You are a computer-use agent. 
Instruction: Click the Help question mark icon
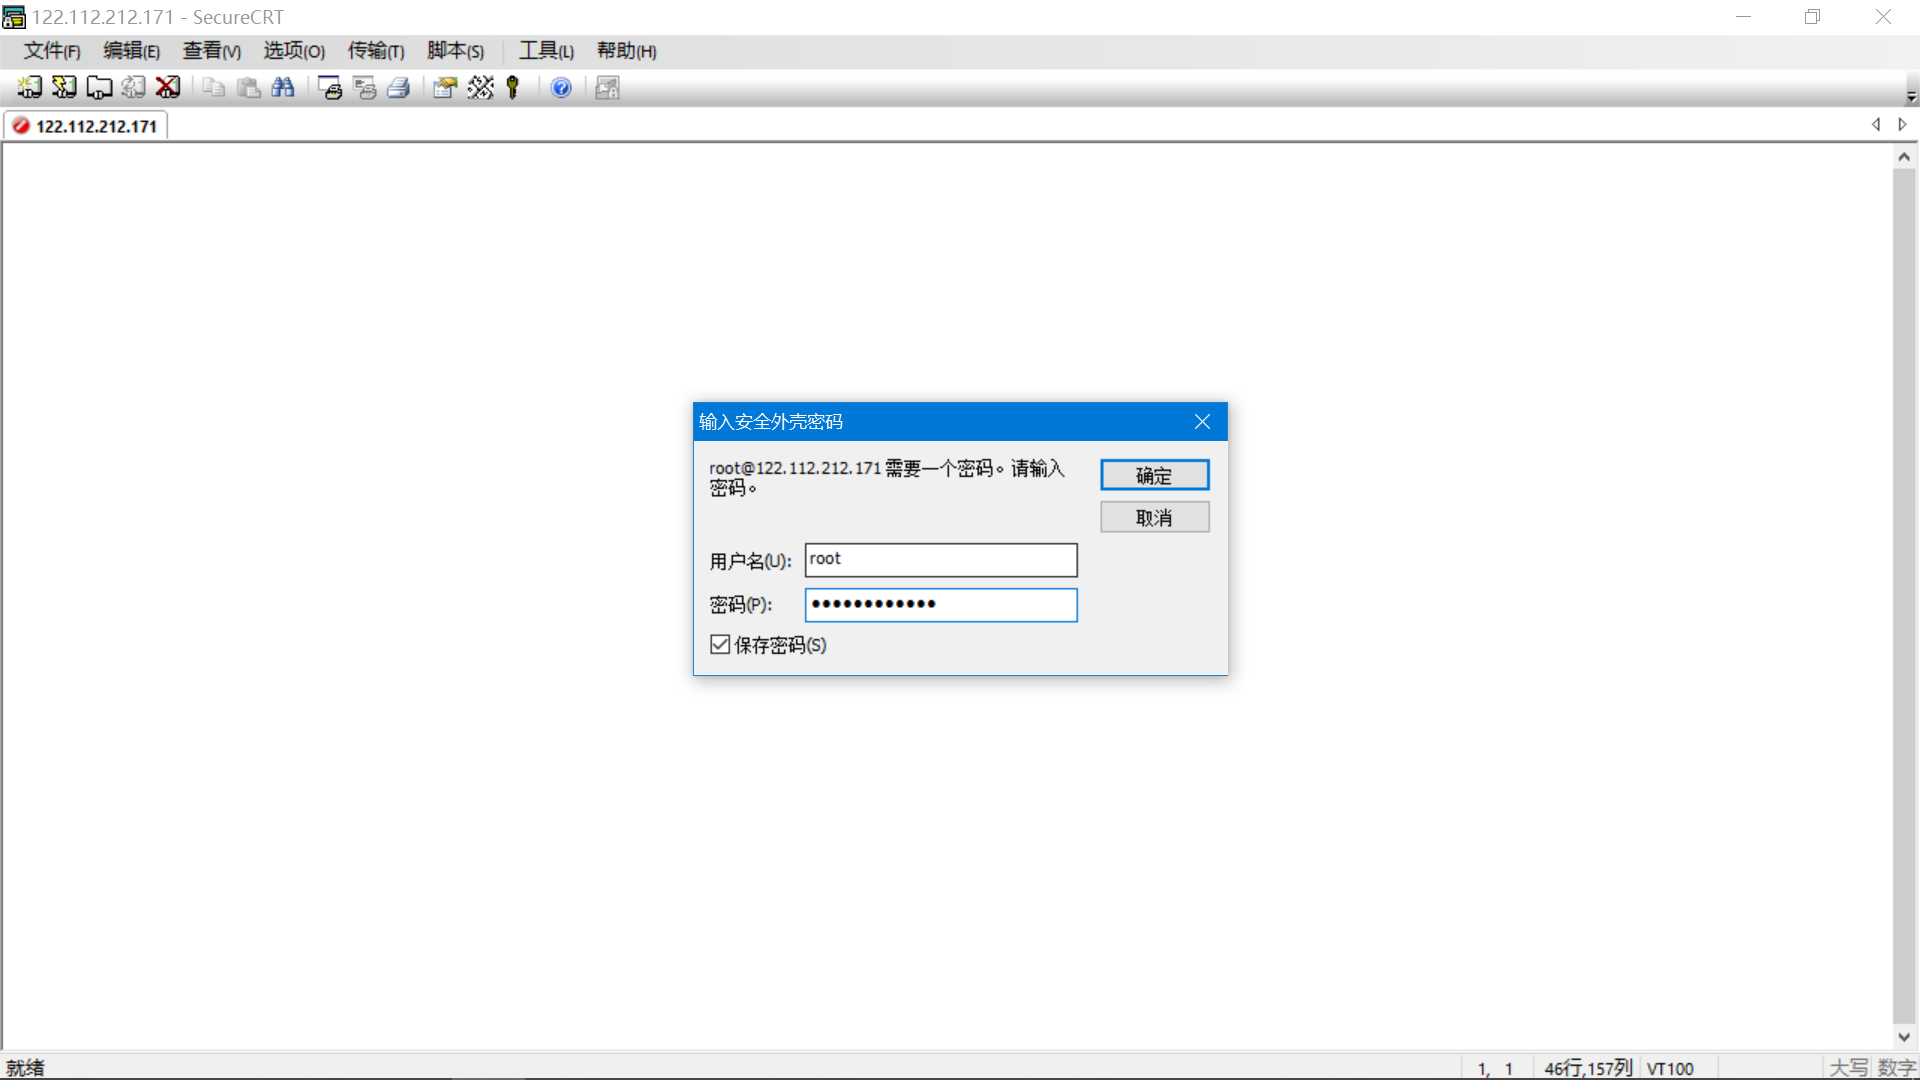coord(561,88)
